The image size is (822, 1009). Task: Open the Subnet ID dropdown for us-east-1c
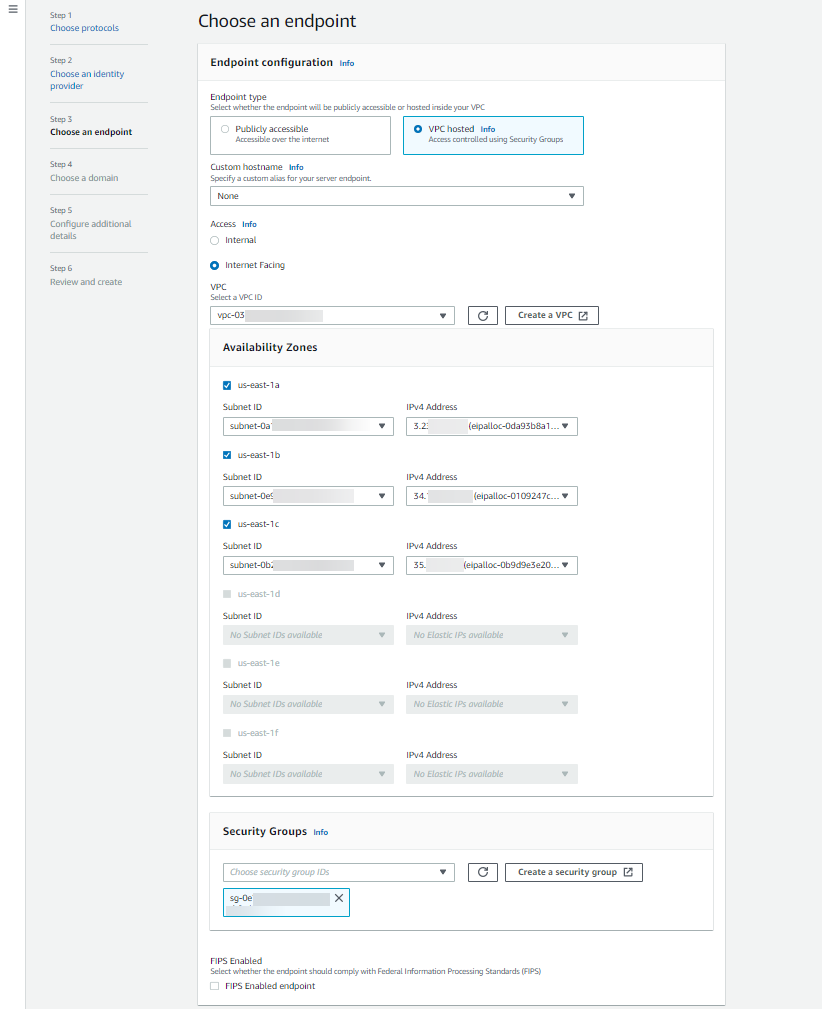pos(307,564)
